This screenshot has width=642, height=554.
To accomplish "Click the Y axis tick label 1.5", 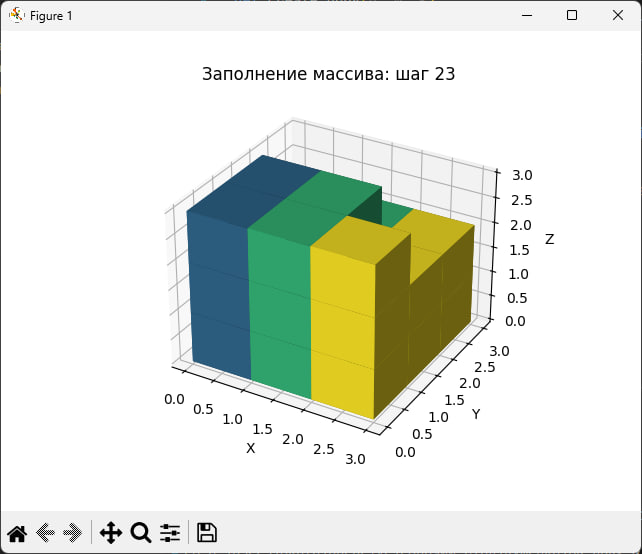I will 454,400.
